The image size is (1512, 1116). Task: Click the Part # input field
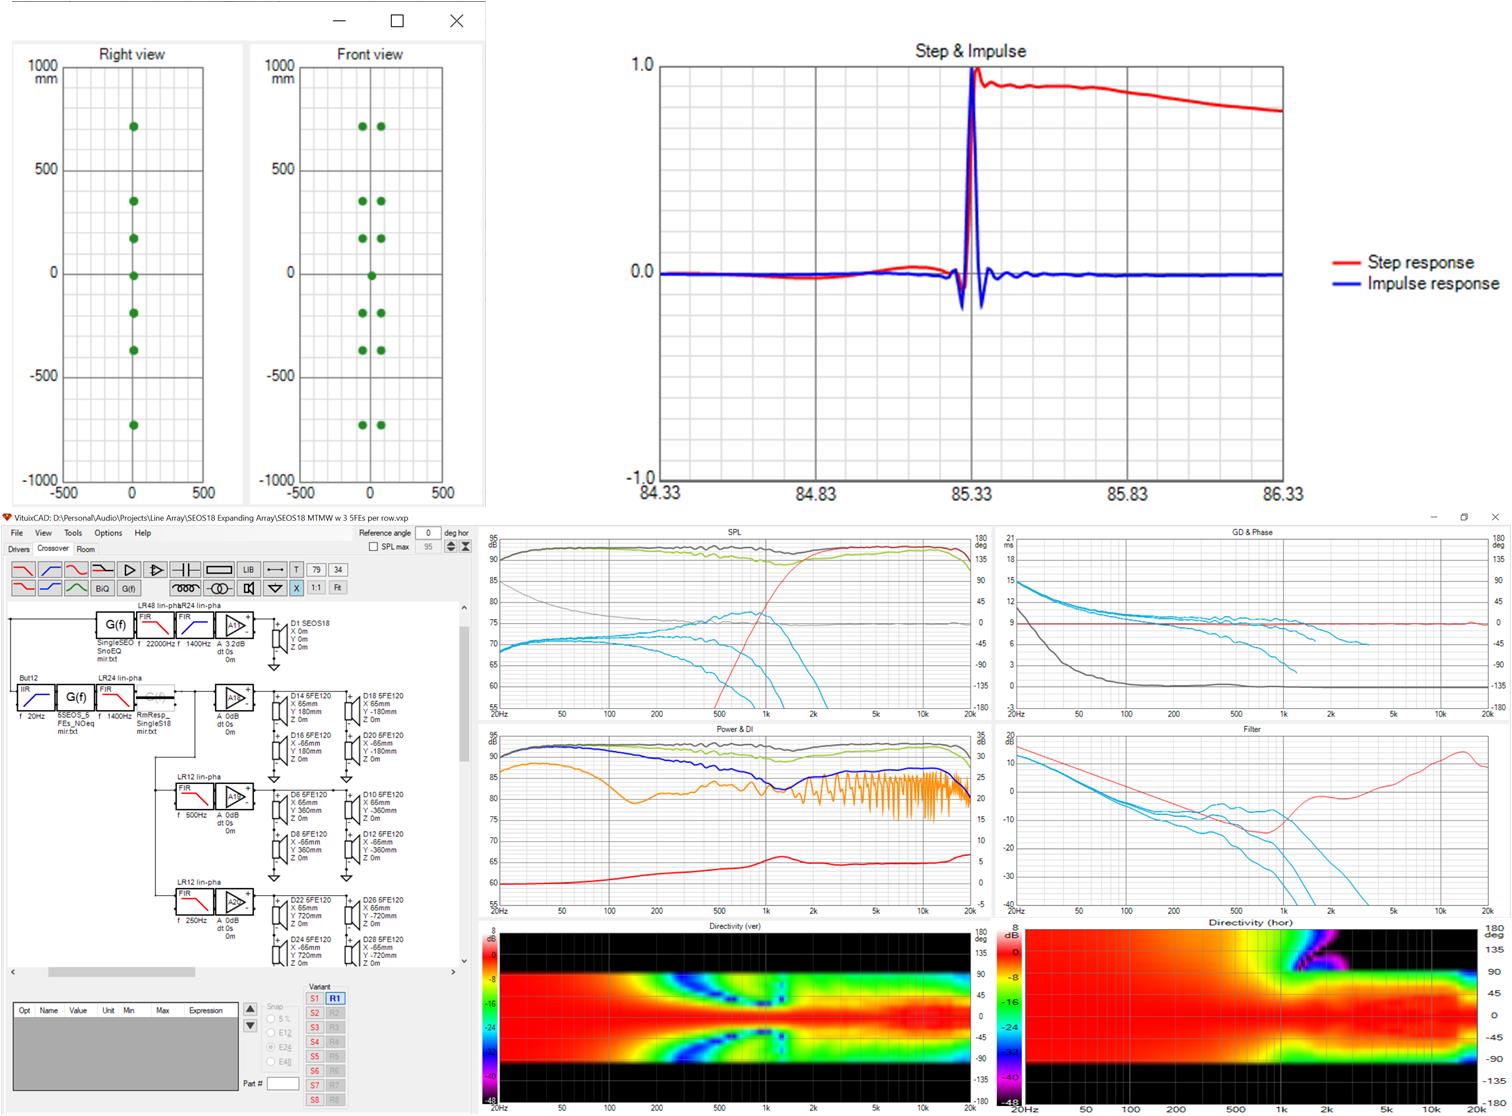point(283,1084)
